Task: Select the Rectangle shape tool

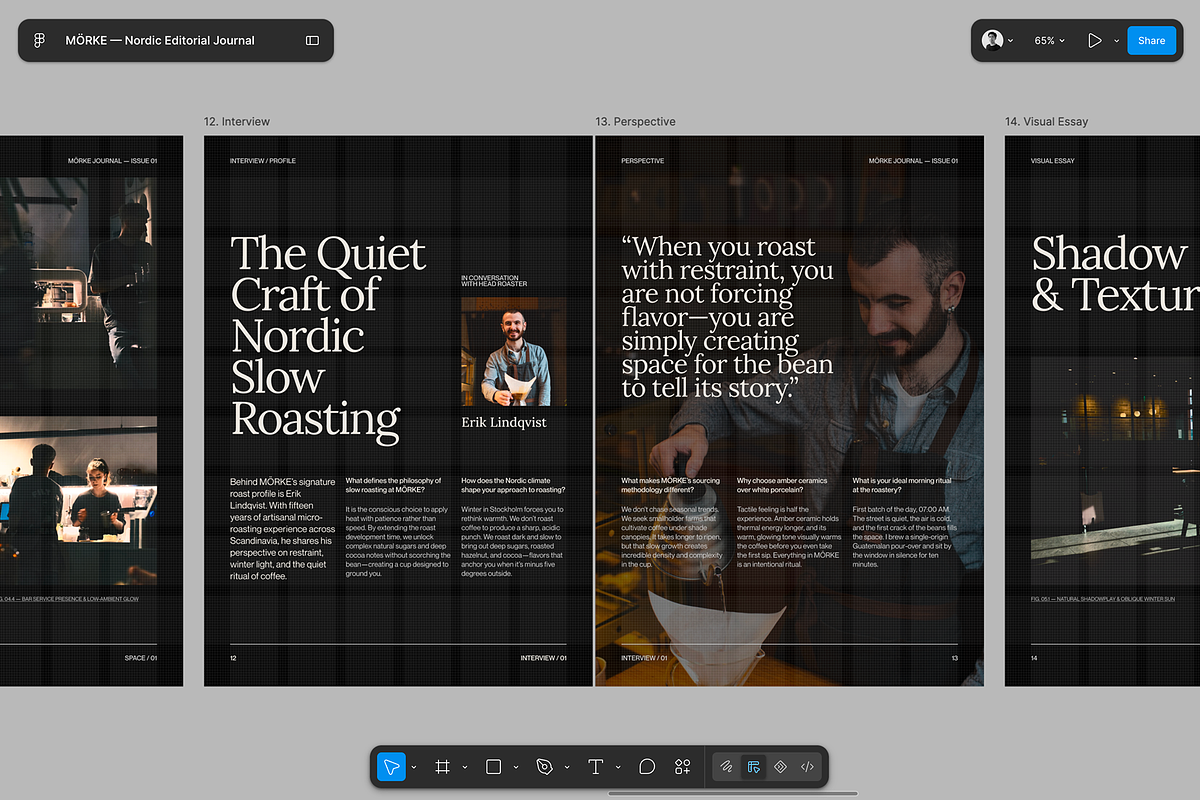Action: (493, 767)
